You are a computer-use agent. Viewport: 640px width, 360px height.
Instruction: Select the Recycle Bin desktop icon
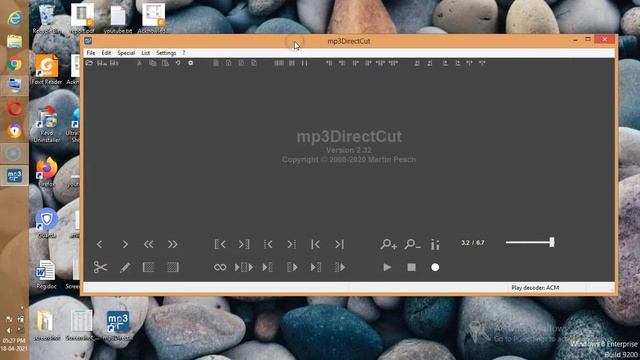point(46,18)
